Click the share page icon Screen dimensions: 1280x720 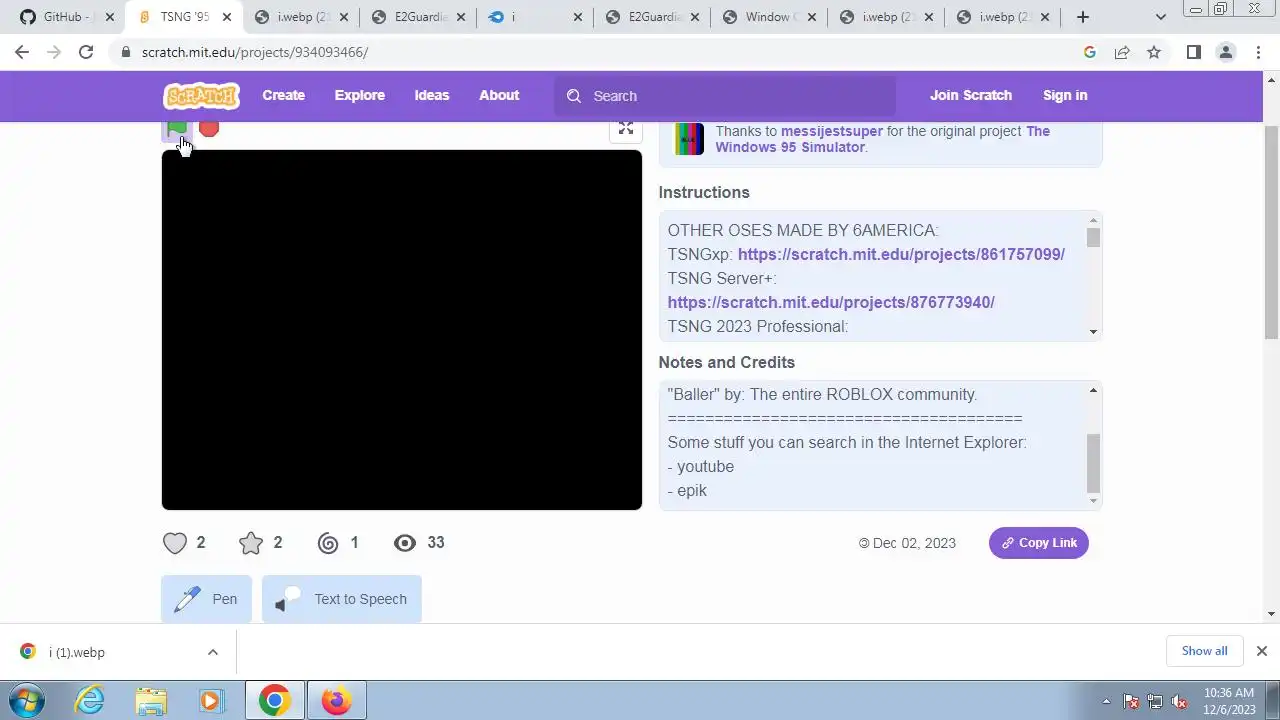click(1122, 52)
